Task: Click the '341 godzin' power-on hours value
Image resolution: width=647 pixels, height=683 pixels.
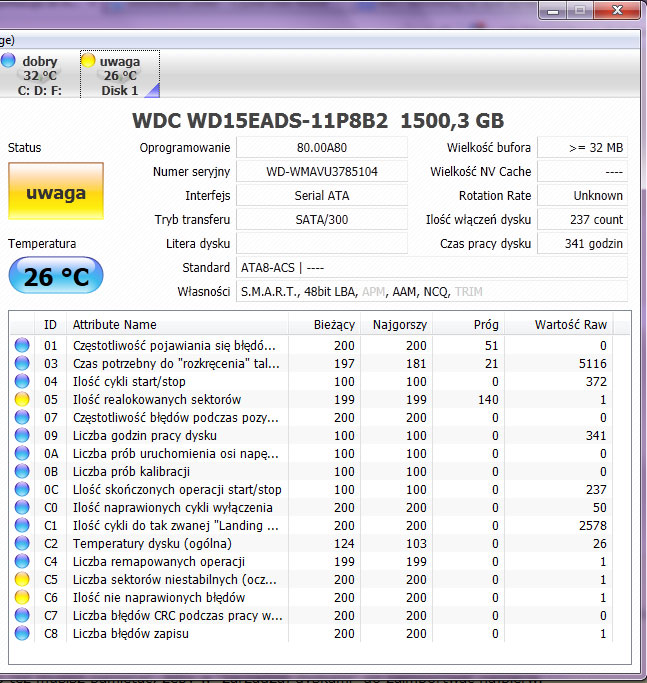Action: pos(582,243)
